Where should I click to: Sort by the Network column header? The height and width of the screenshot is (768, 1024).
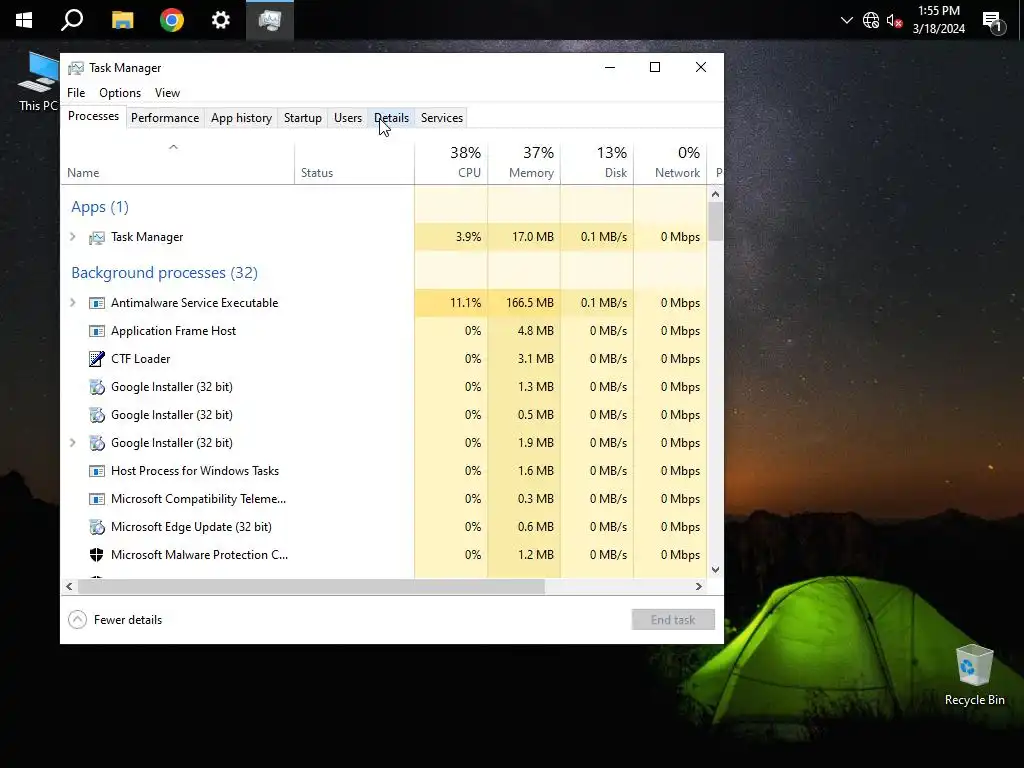point(670,163)
